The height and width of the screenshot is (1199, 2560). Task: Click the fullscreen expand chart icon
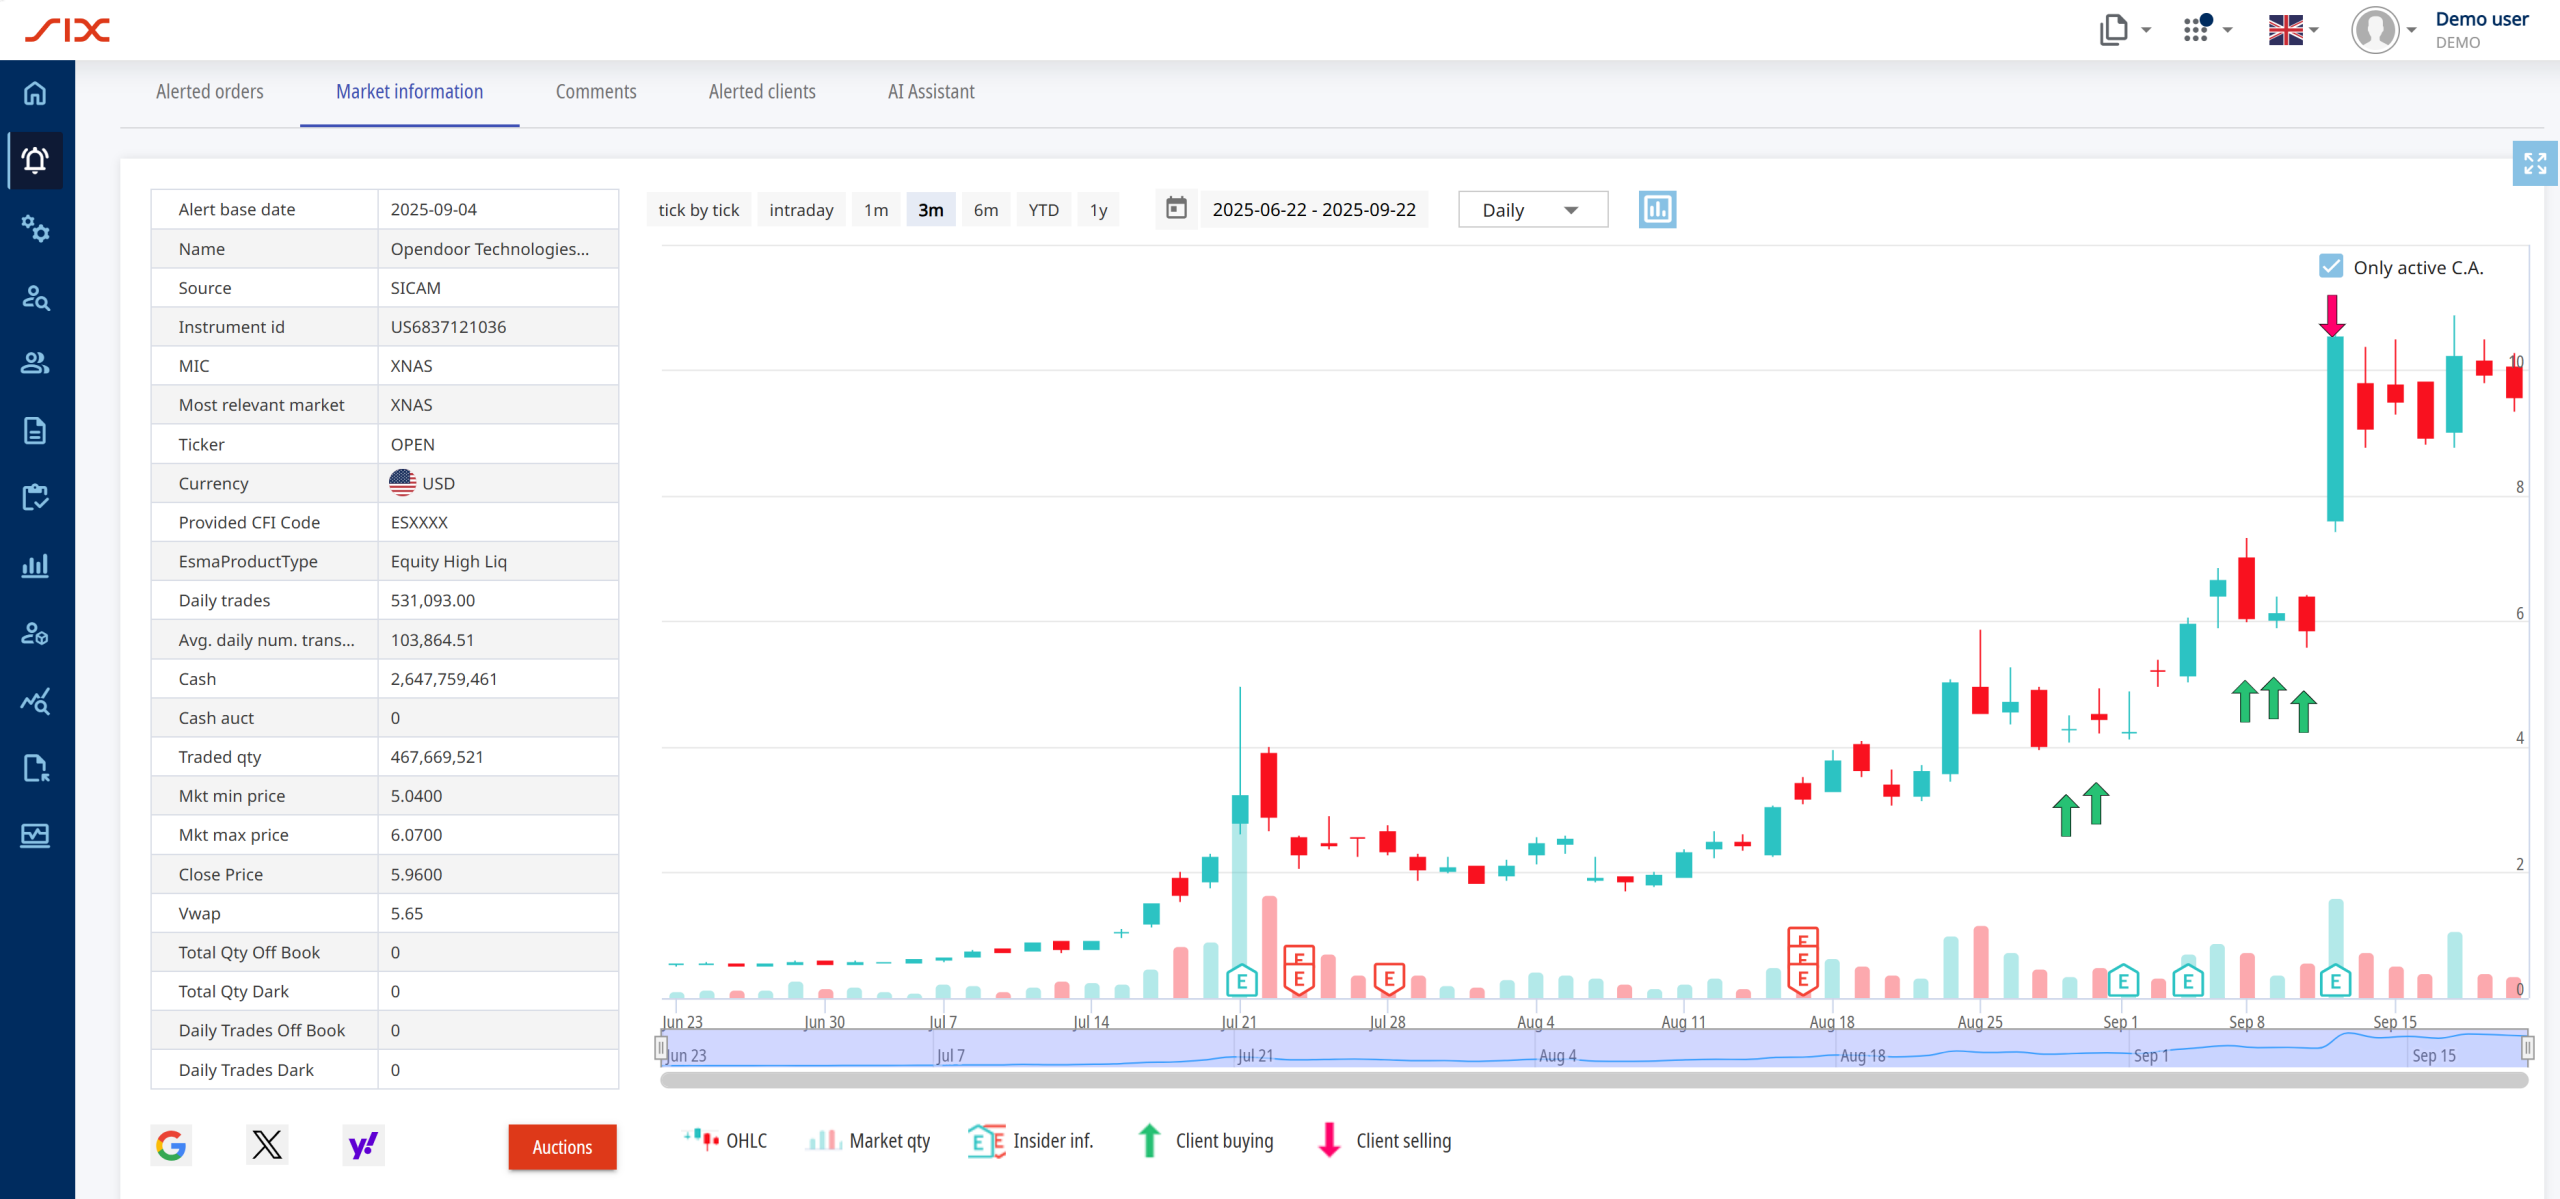(2534, 163)
